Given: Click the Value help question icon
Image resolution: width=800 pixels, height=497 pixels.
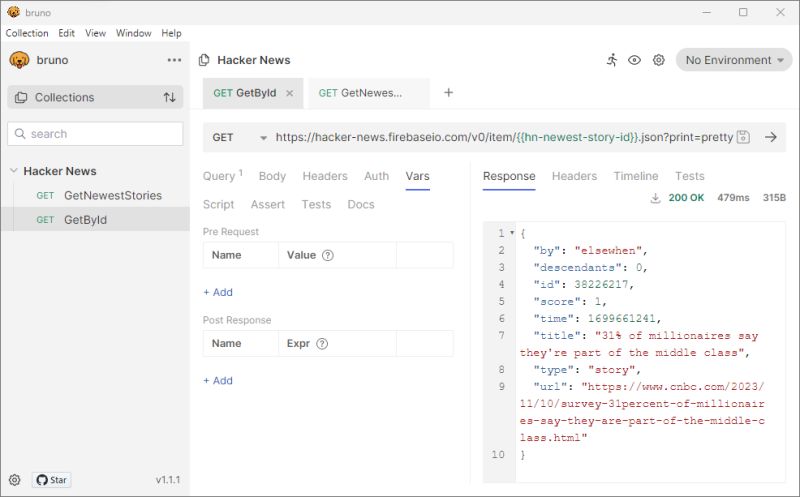Looking at the screenshot, I should click(328, 255).
